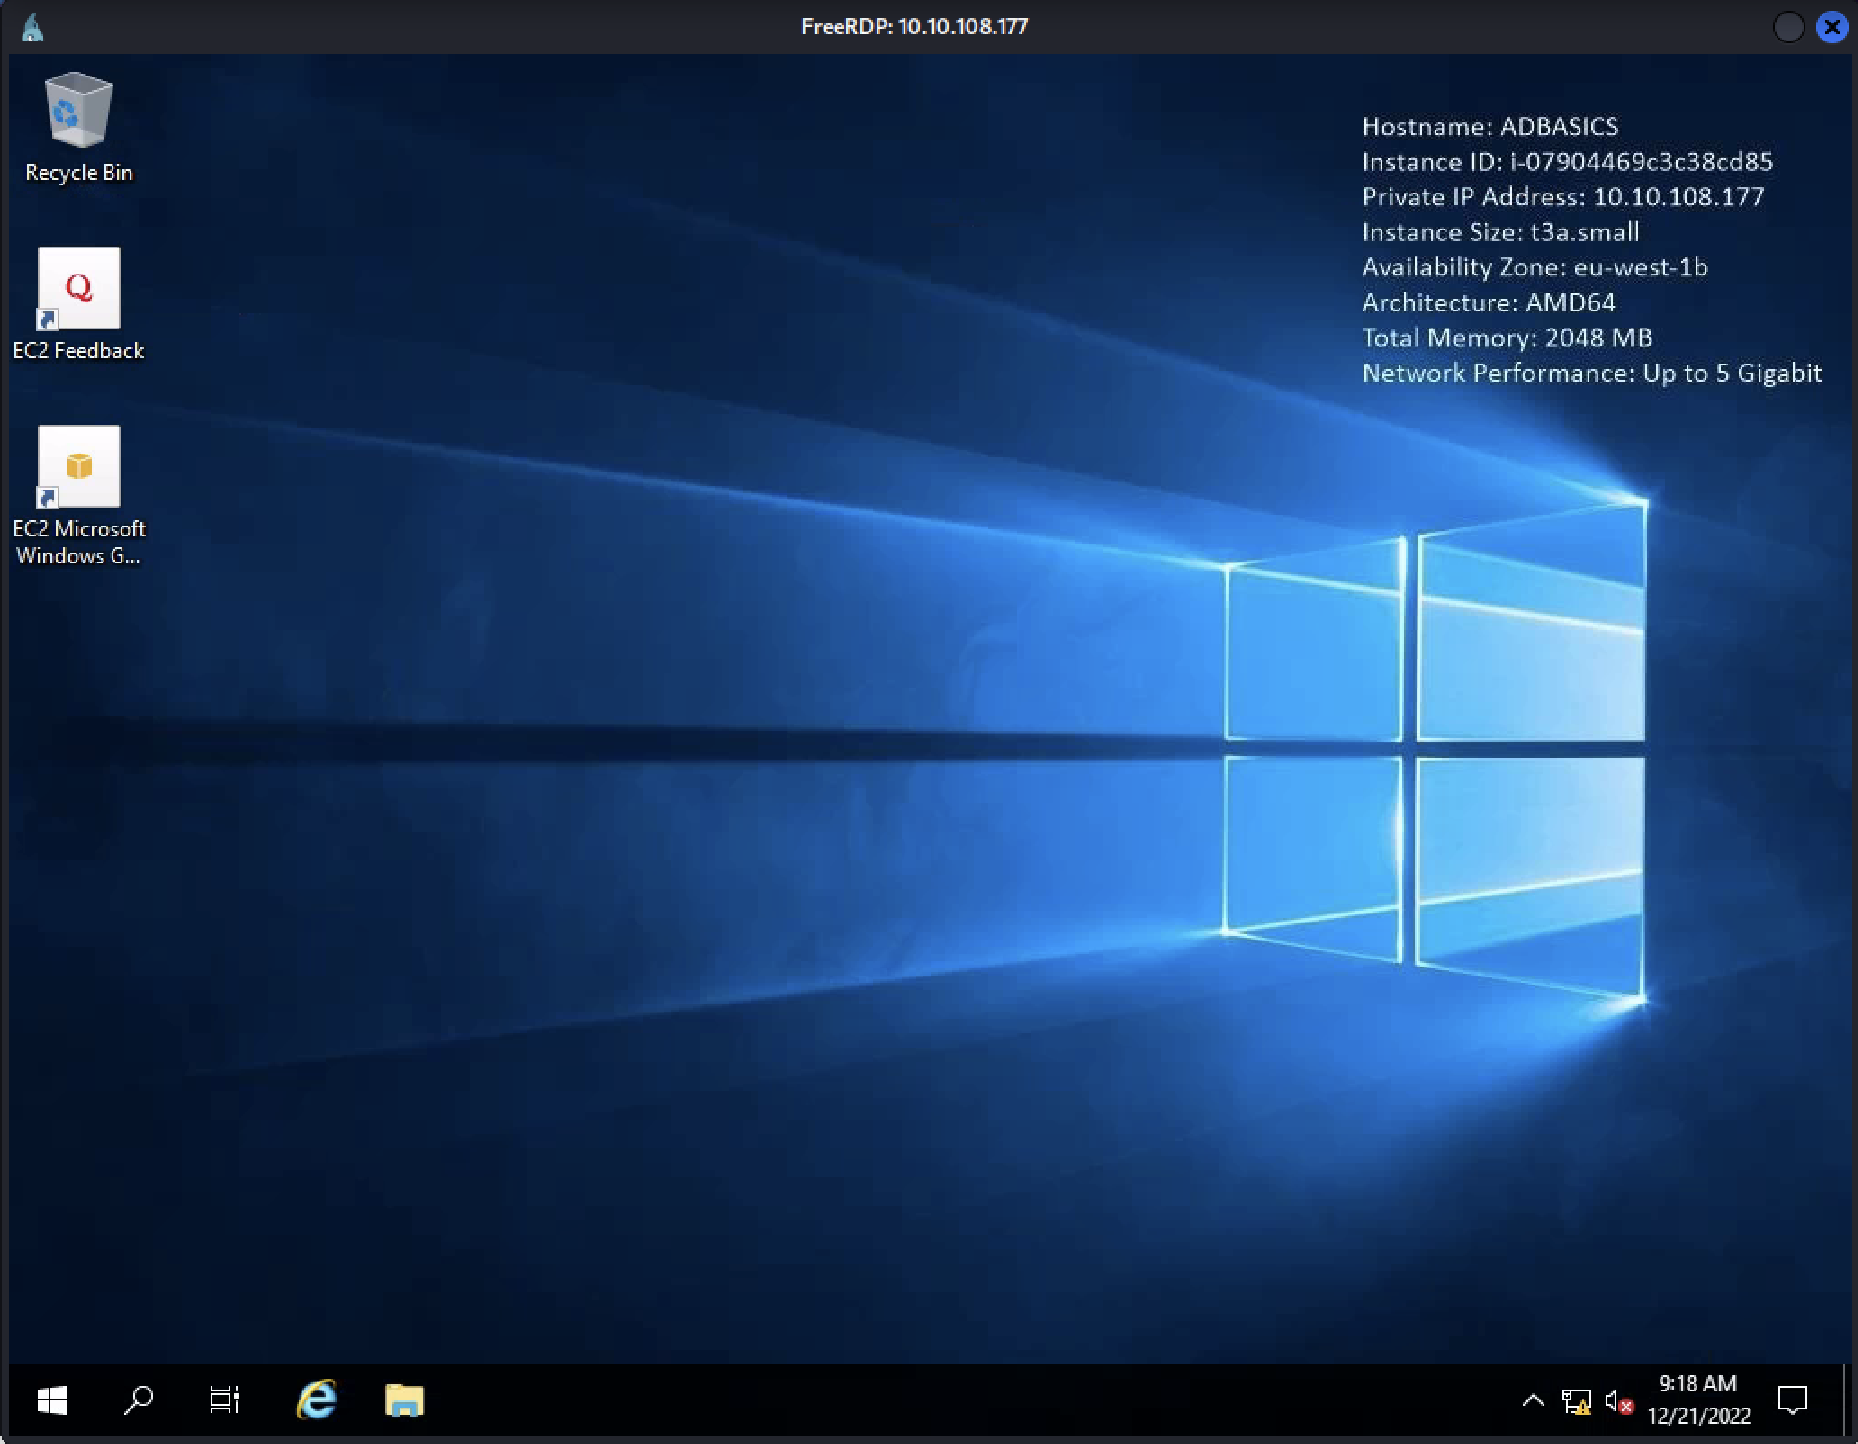Image resolution: width=1858 pixels, height=1444 pixels.
Task: Select the EC2 Feedback shortcut icon
Action: 78,304
